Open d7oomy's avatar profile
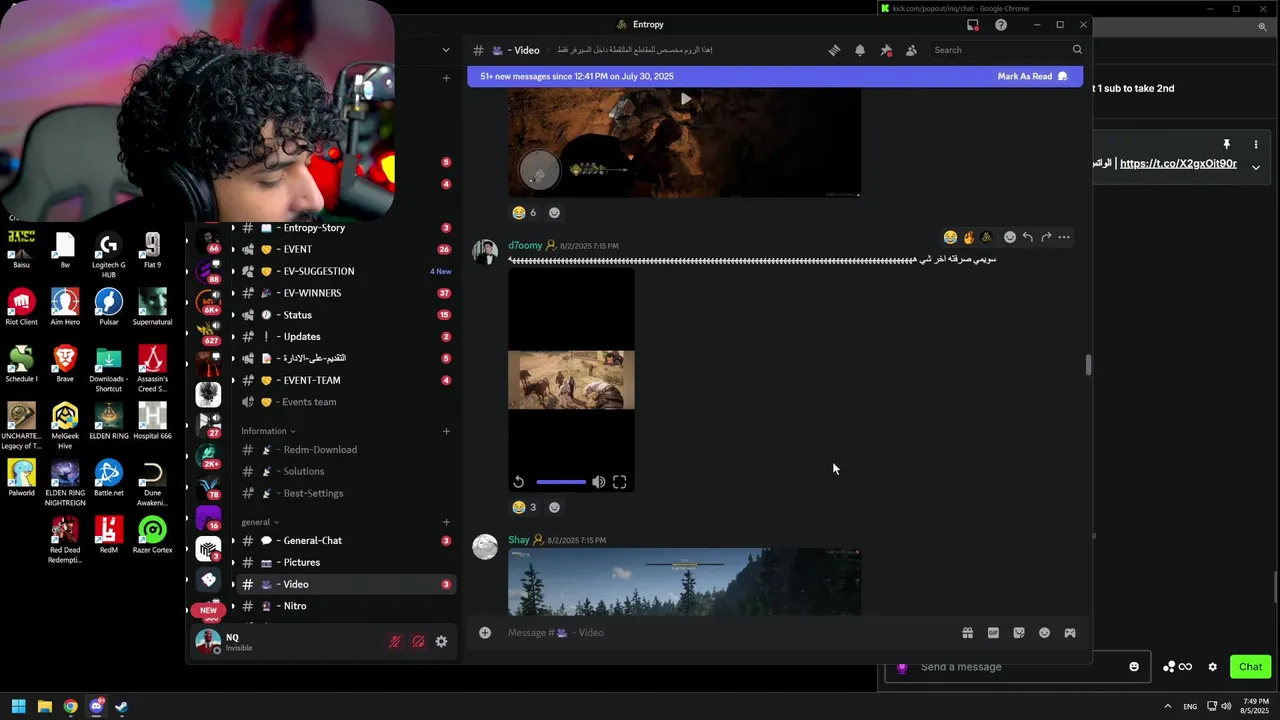Viewport: 1280px width, 720px height. [x=485, y=252]
